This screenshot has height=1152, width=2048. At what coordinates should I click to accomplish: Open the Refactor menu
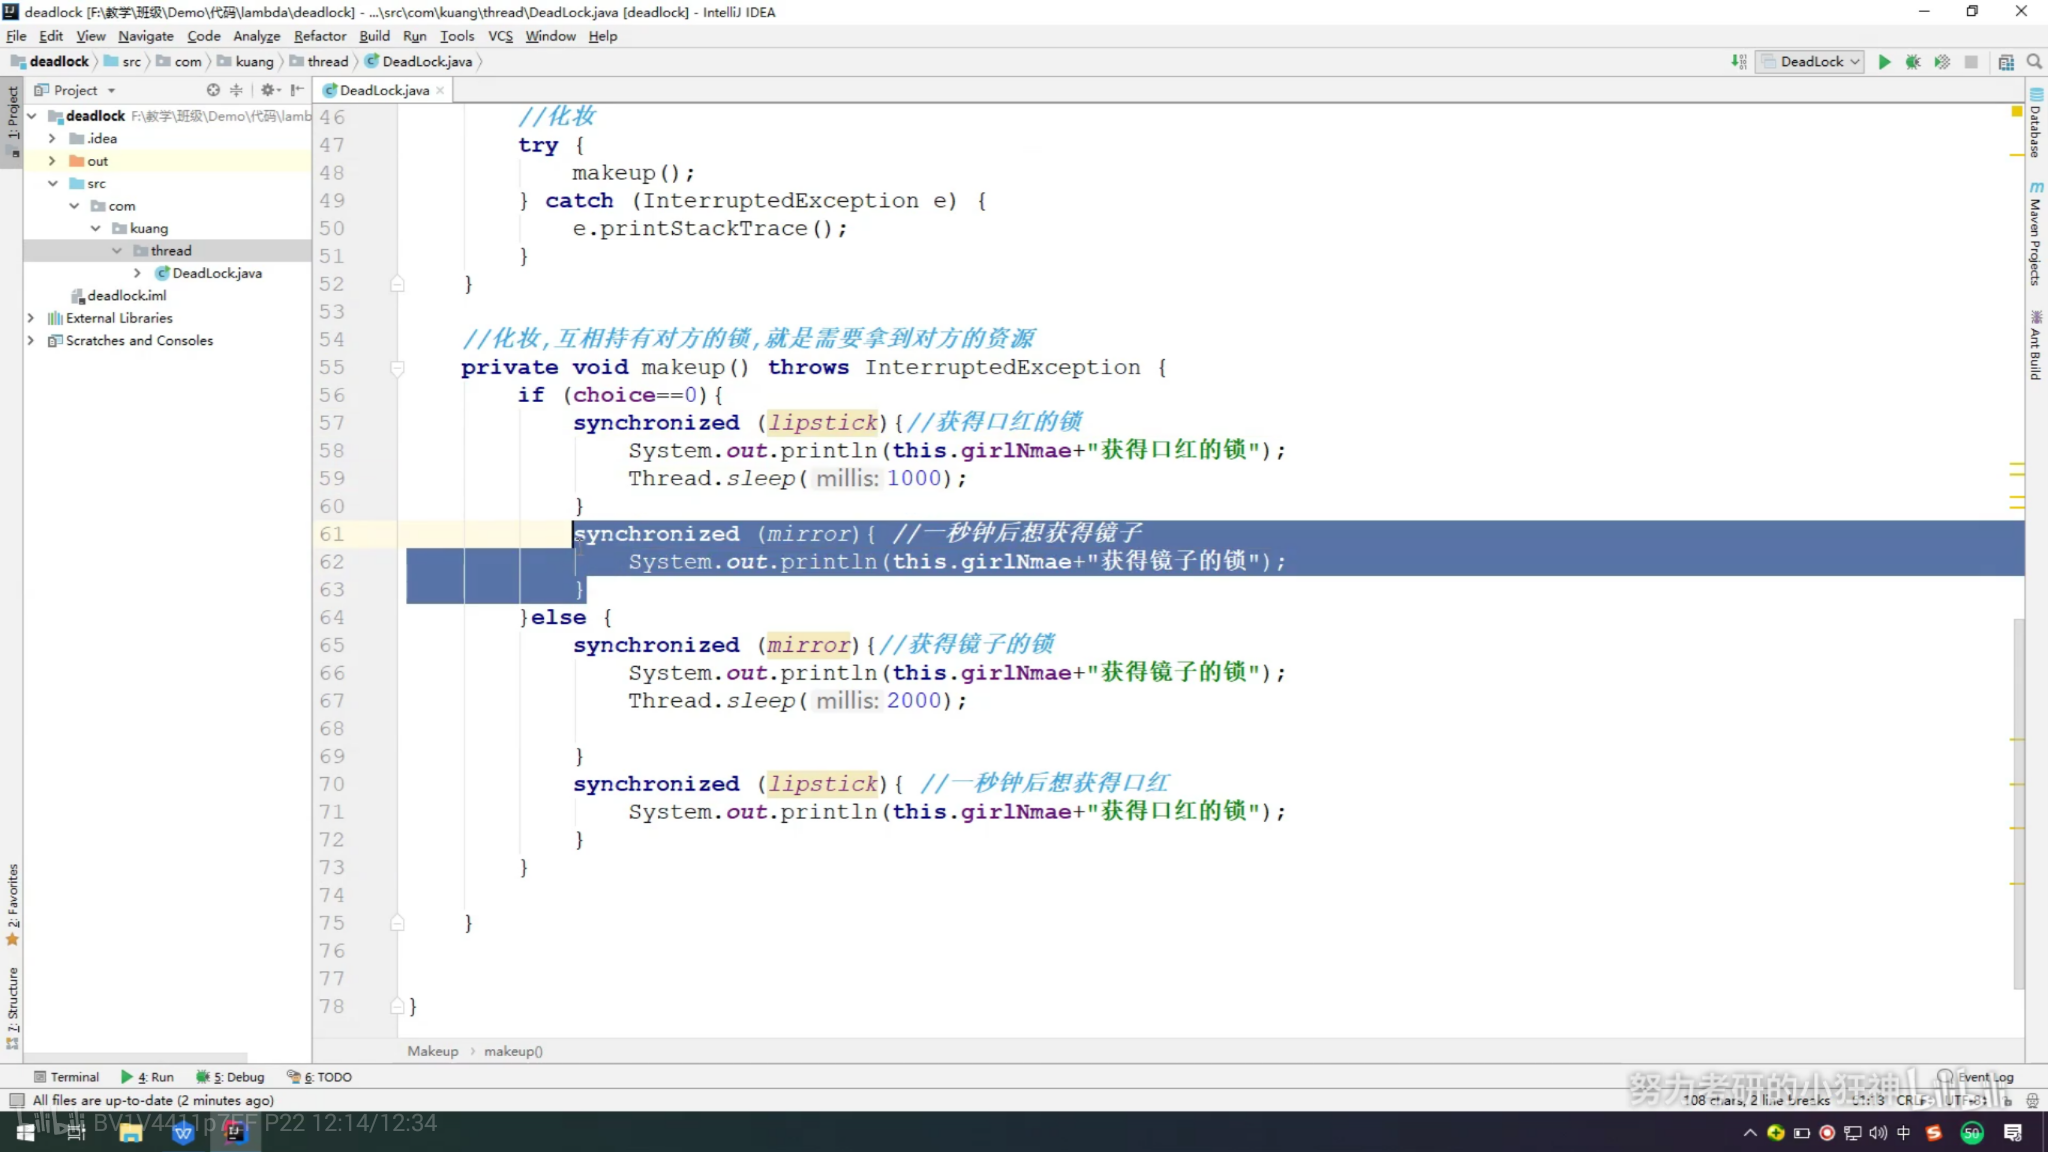pos(320,36)
